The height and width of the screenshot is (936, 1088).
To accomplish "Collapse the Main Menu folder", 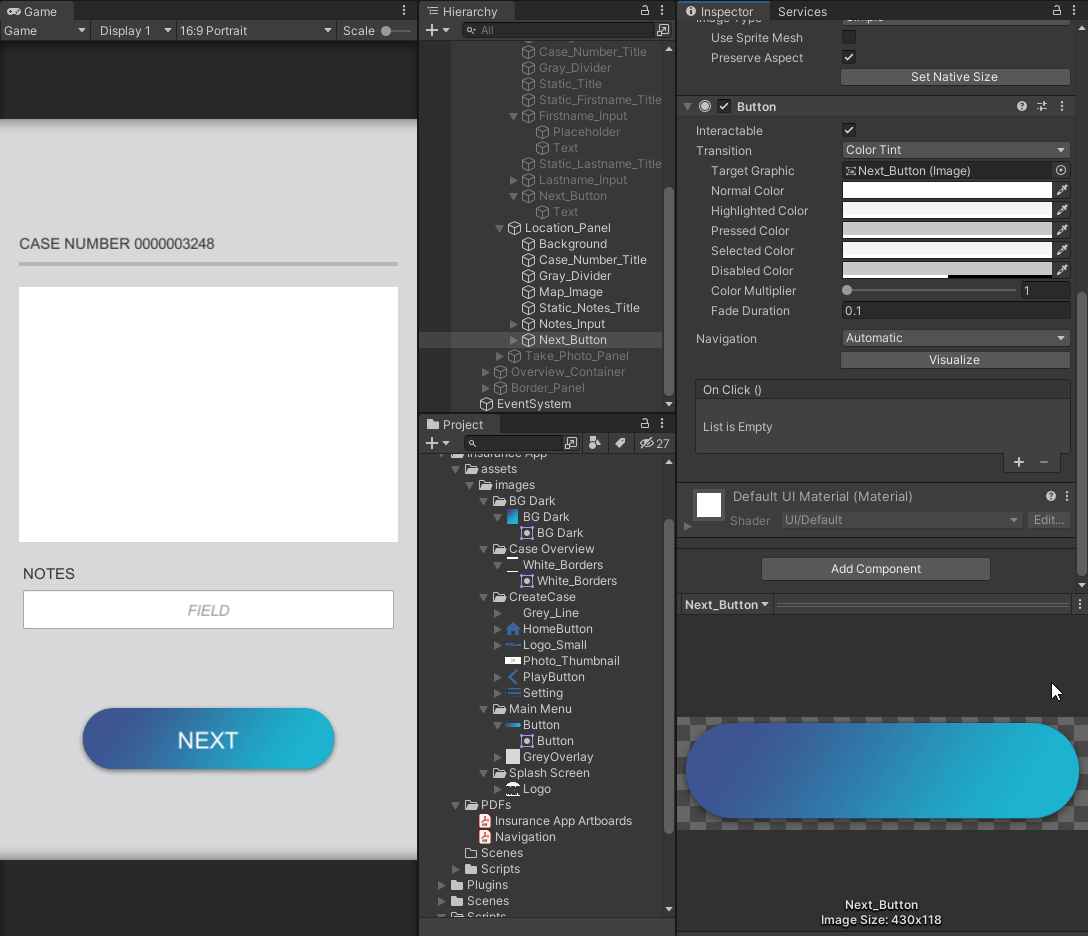I will [x=484, y=709].
